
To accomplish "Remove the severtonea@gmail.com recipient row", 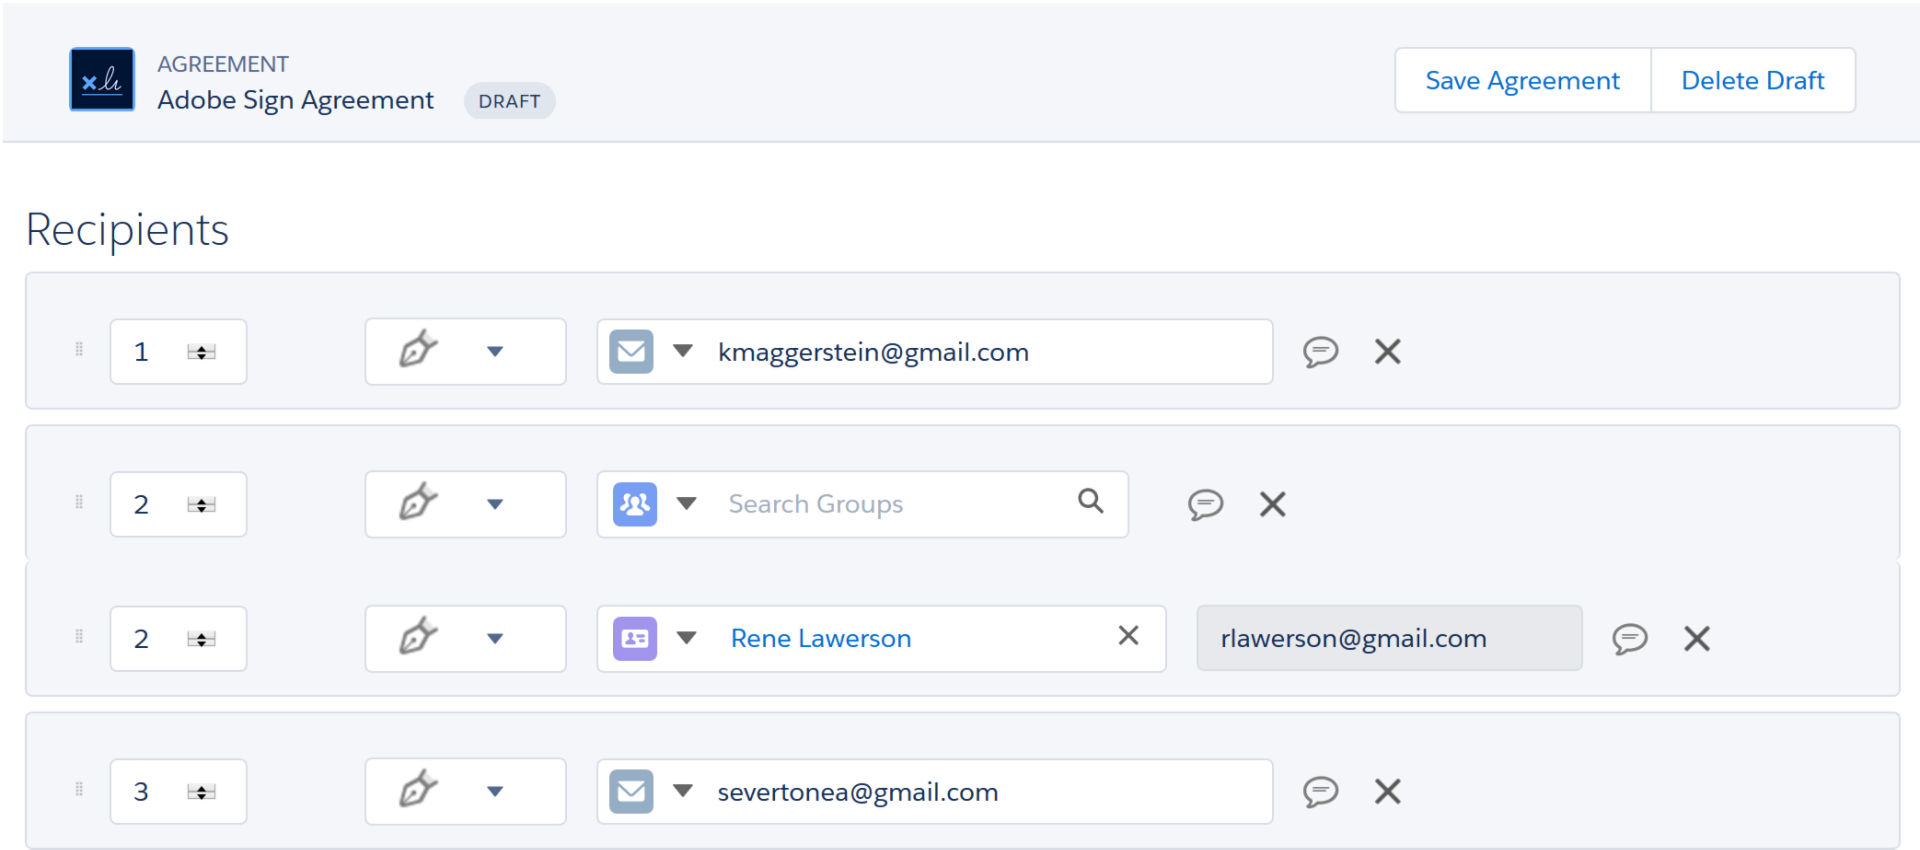I will click(1387, 792).
